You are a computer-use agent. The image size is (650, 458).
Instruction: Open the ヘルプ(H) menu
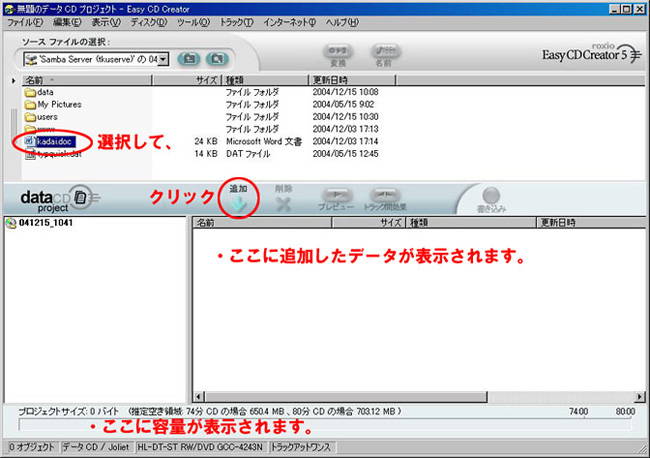(342, 22)
